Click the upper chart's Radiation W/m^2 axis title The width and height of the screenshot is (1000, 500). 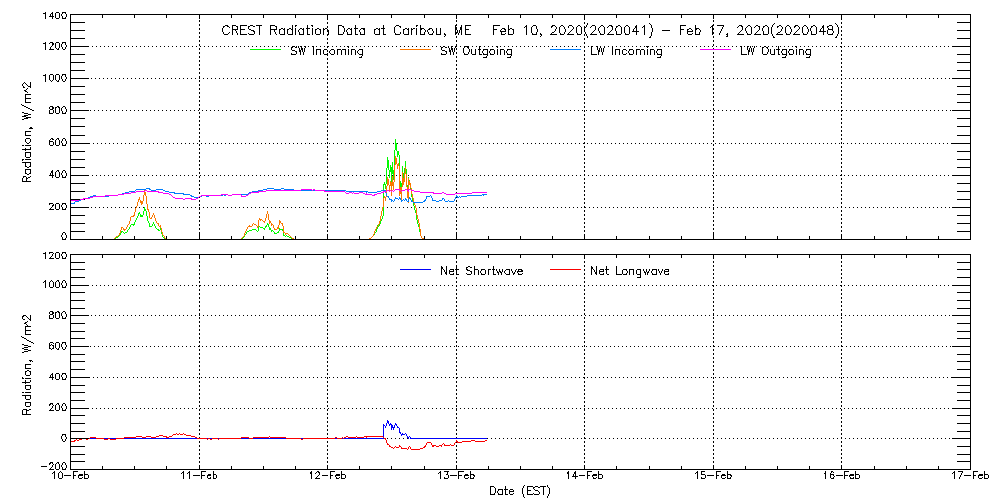pos(28,133)
